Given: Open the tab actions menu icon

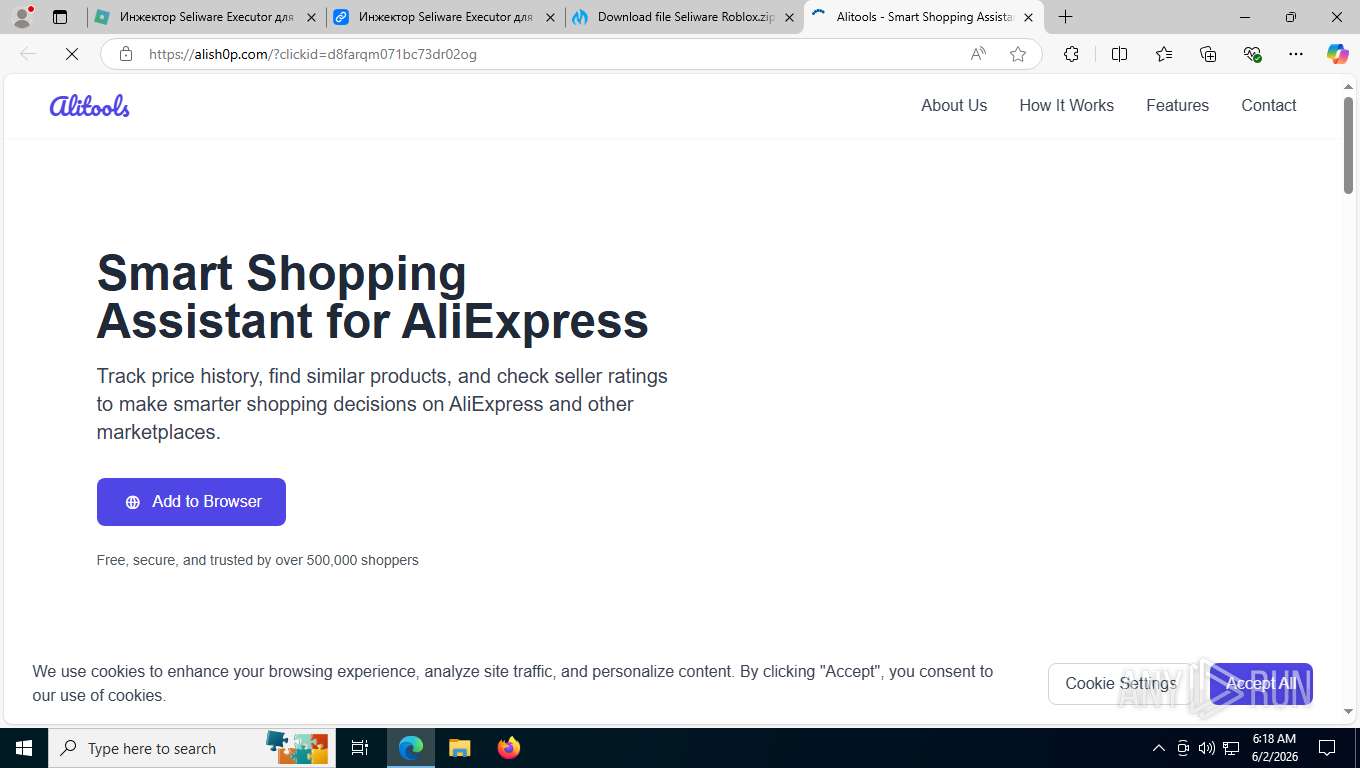Looking at the screenshot, I should tap(60, 17).
